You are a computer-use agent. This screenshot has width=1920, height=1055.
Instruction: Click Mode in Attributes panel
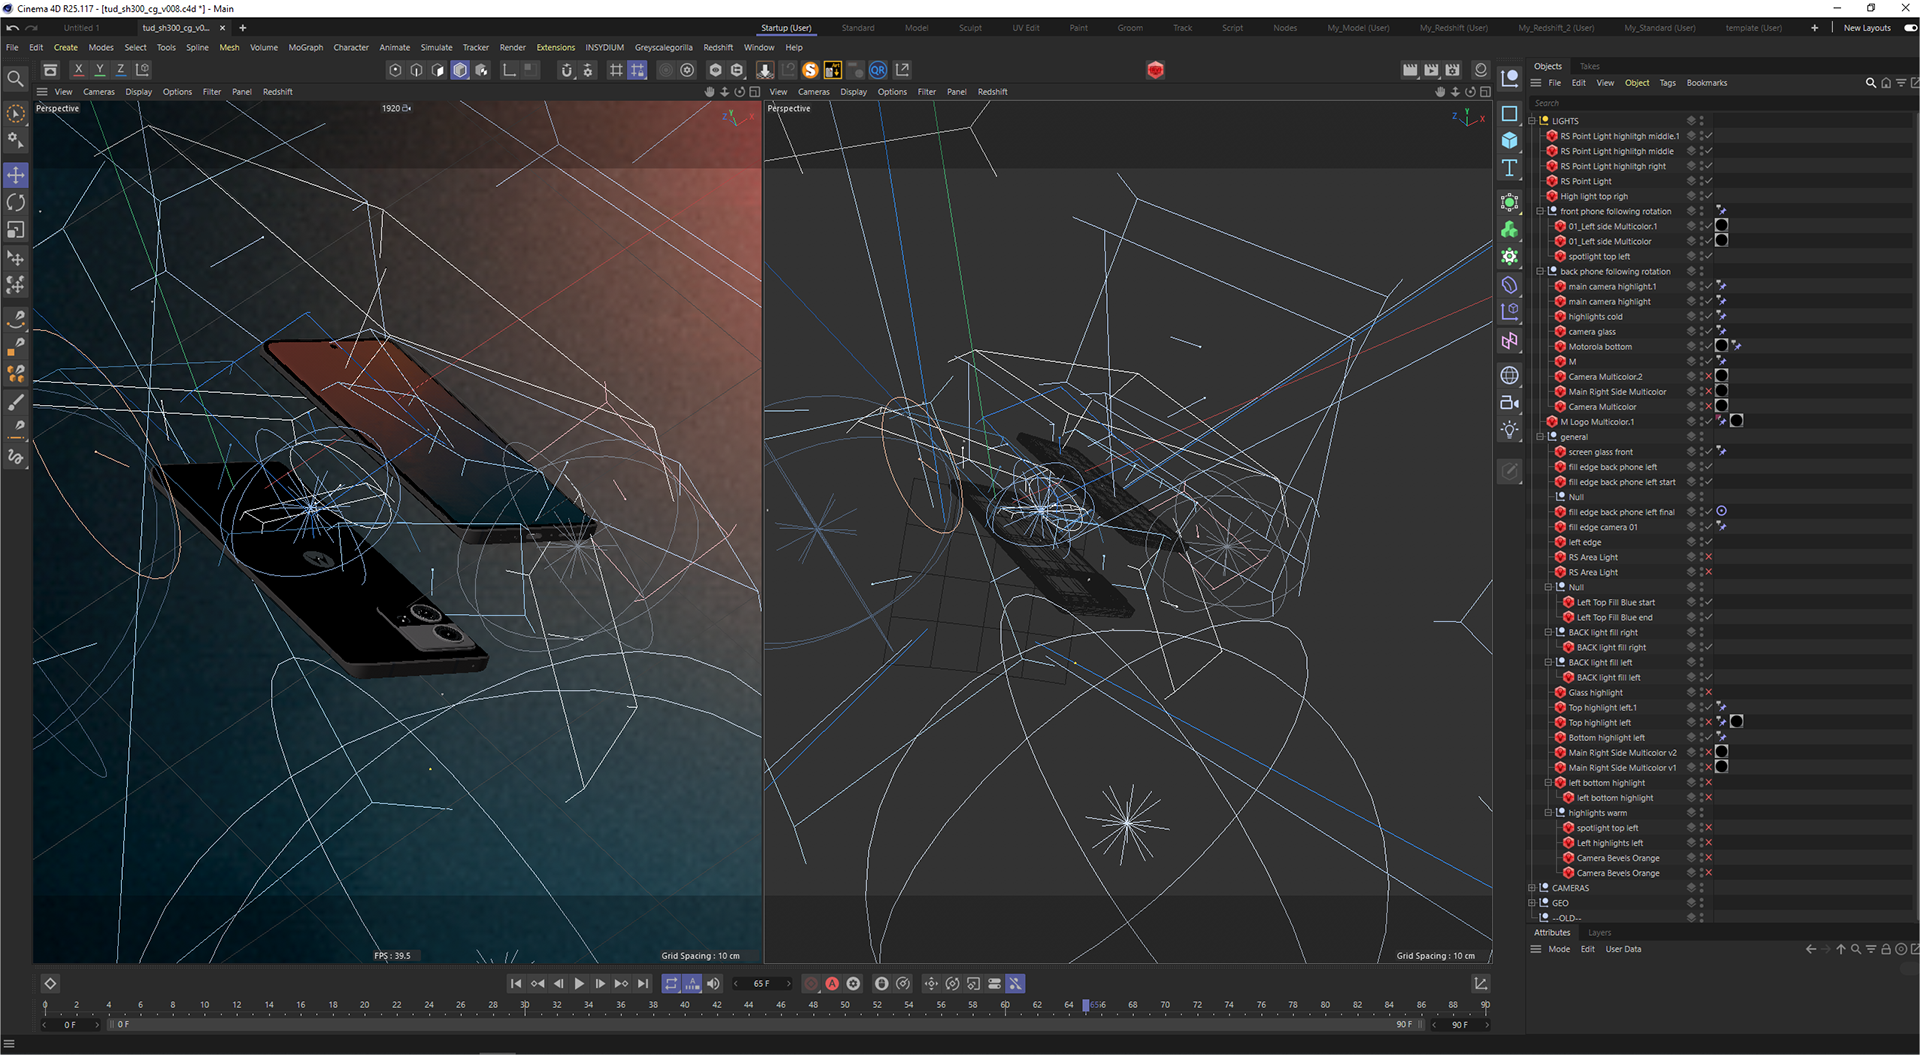coord(1559,950)
